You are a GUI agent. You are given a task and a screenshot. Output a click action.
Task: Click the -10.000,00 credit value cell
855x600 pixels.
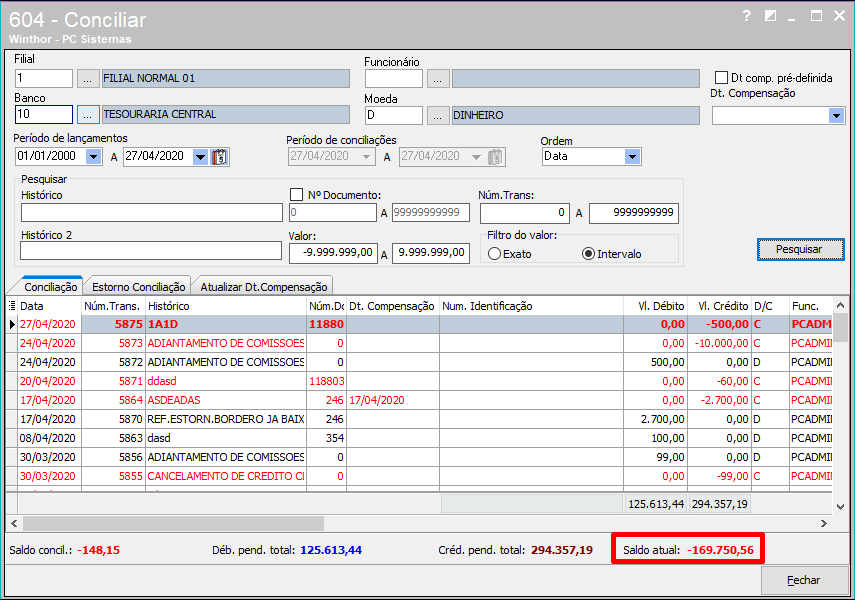click(720, 343)
